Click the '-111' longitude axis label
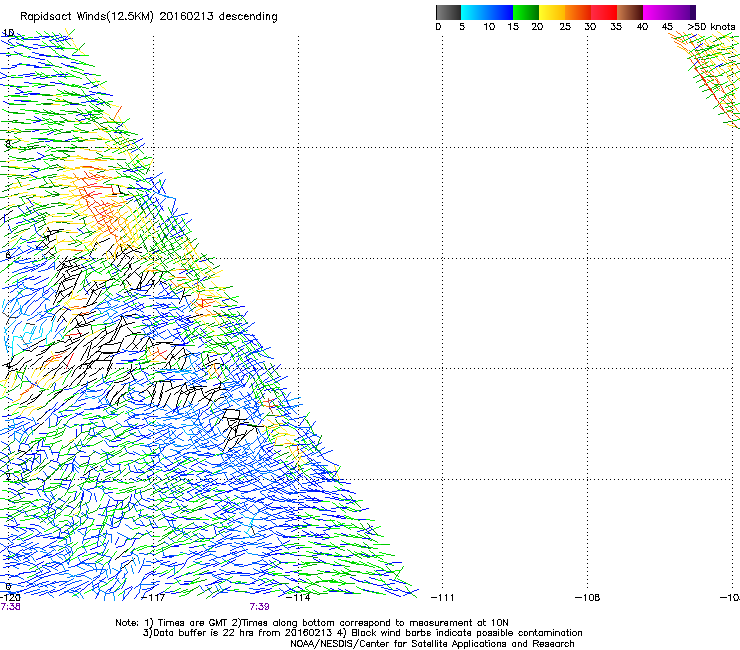Screen dimensions: 740x650 pyautogui.click(x=443, y=598)
